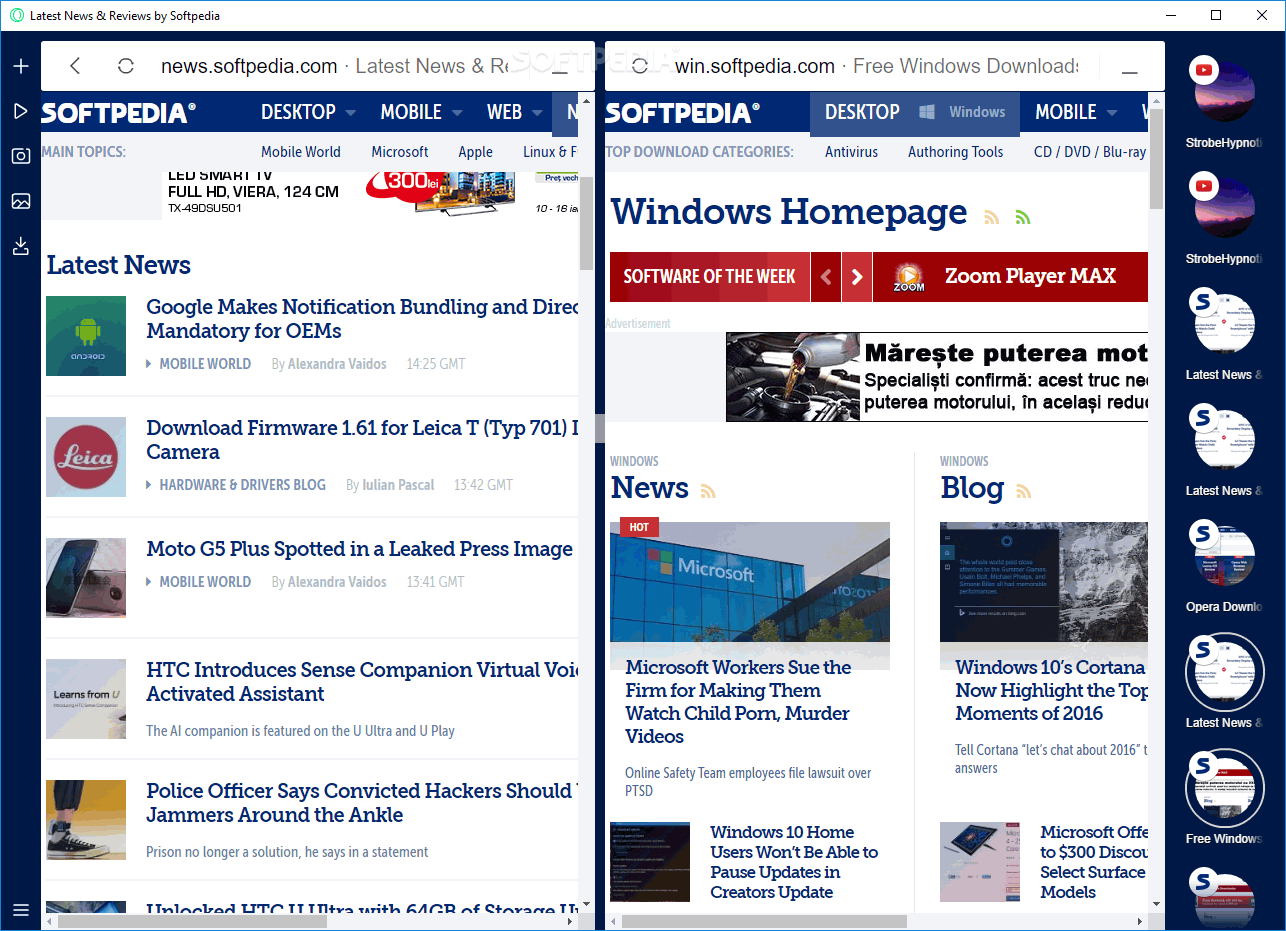This screenshot has width=1286, height=931.
Task: Expand WEB dropdown in news pane
Action: click(x=537, y=113)
